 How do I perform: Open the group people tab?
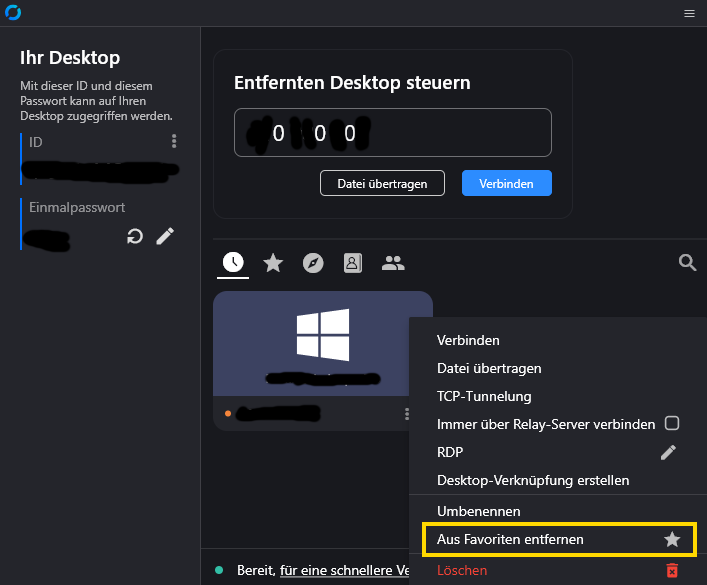click(393, 263)
